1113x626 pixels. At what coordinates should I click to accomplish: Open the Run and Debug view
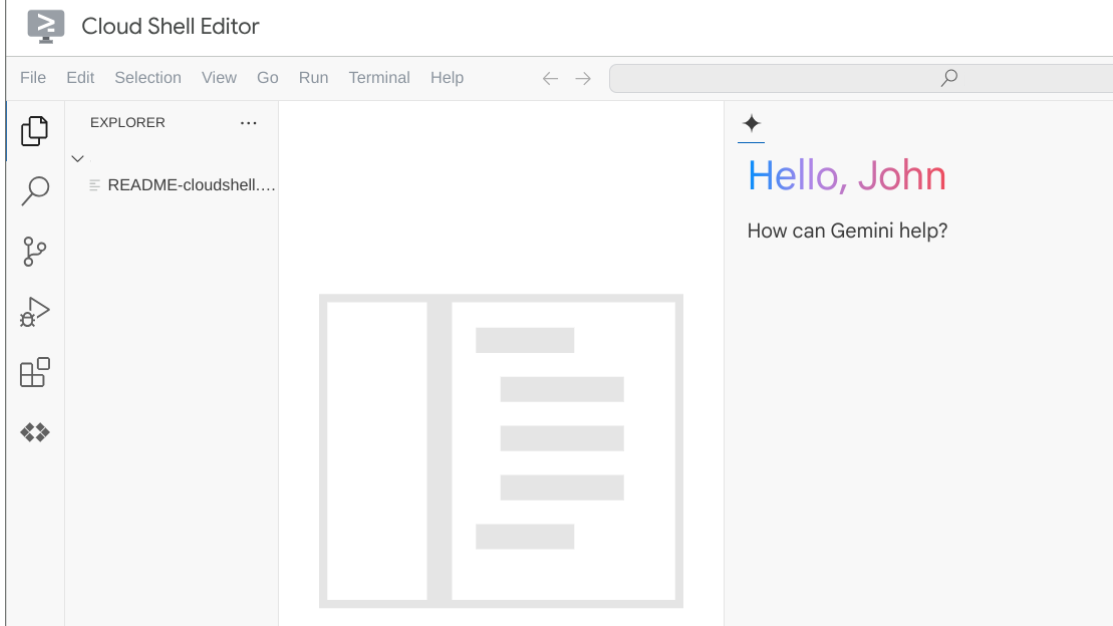coord(33,312)
